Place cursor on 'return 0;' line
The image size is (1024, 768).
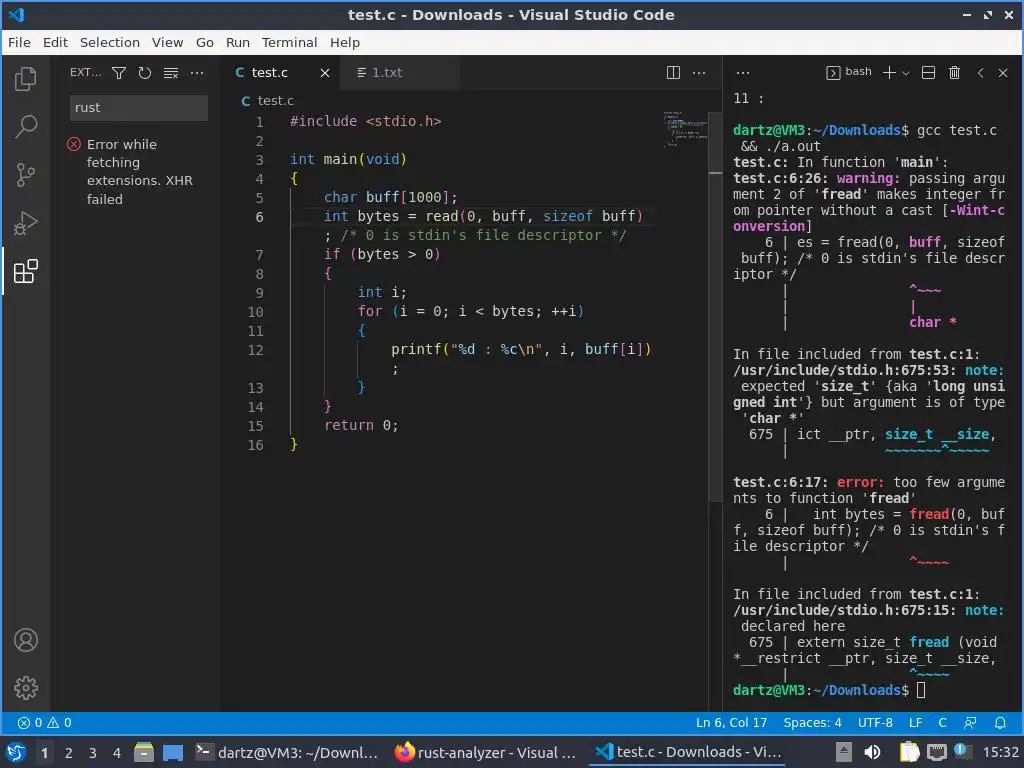point(360,425)
